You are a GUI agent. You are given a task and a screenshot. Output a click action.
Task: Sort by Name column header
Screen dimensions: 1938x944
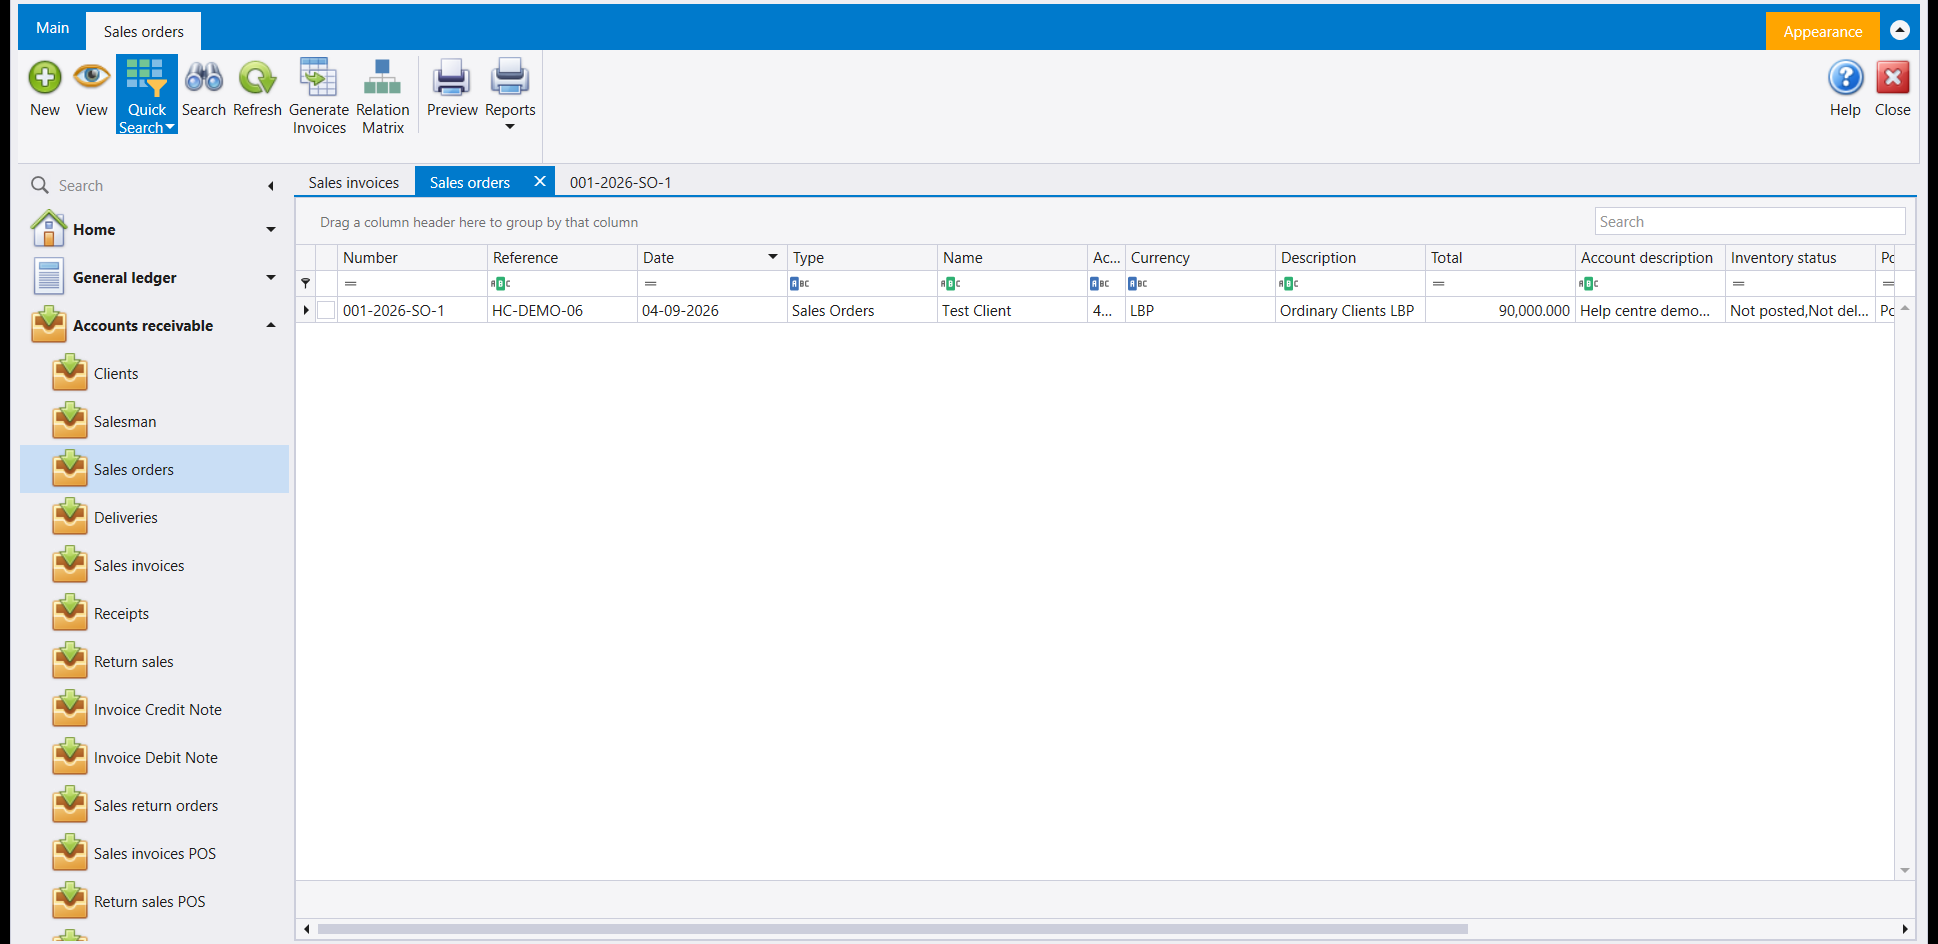(1012, 258)
